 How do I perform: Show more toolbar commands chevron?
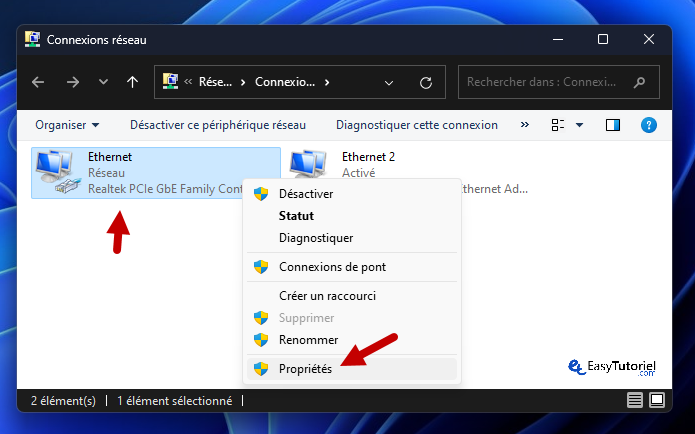pyautogui.click(x=525, y=125)
